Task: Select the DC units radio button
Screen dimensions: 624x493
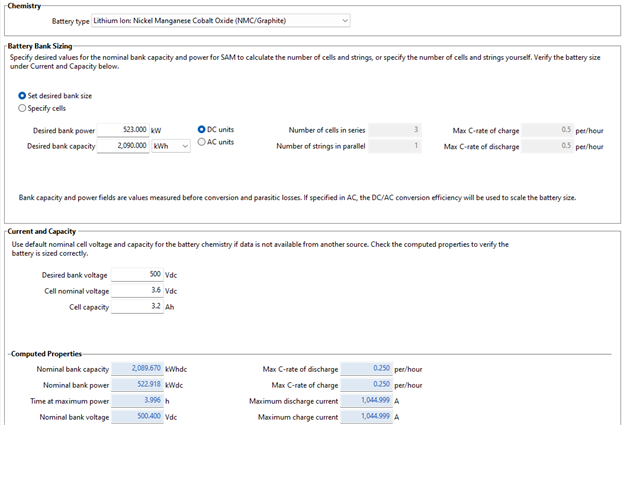Action: pyautogui.click(x=202, y=130)
